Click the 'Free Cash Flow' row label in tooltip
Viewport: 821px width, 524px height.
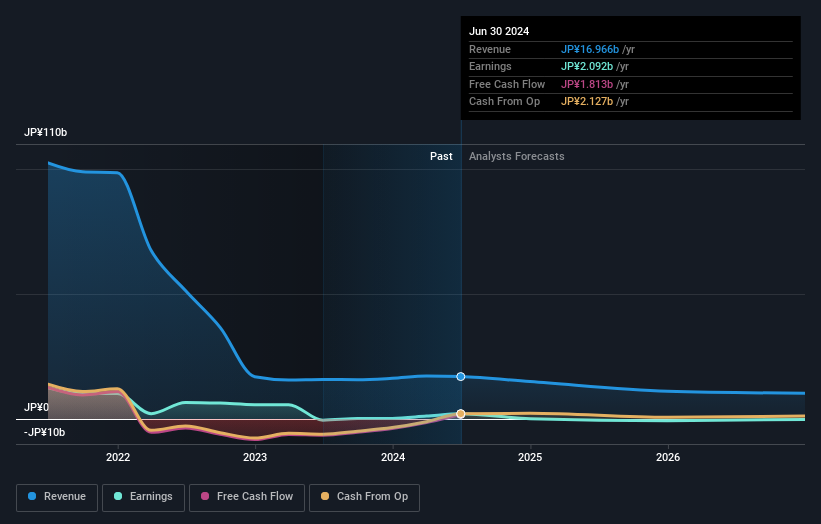(507, 84)
